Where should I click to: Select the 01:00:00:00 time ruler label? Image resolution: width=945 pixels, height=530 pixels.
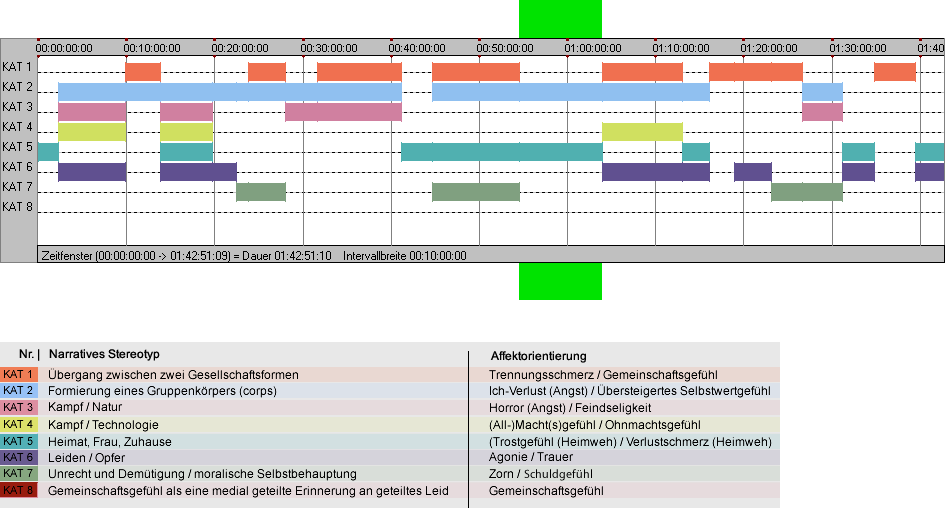coord(593,48)
